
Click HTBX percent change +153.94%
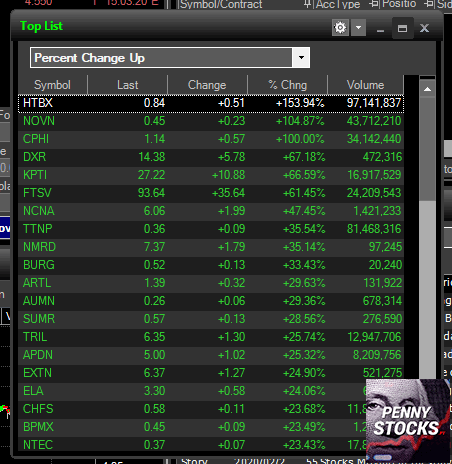coord(300,103)
